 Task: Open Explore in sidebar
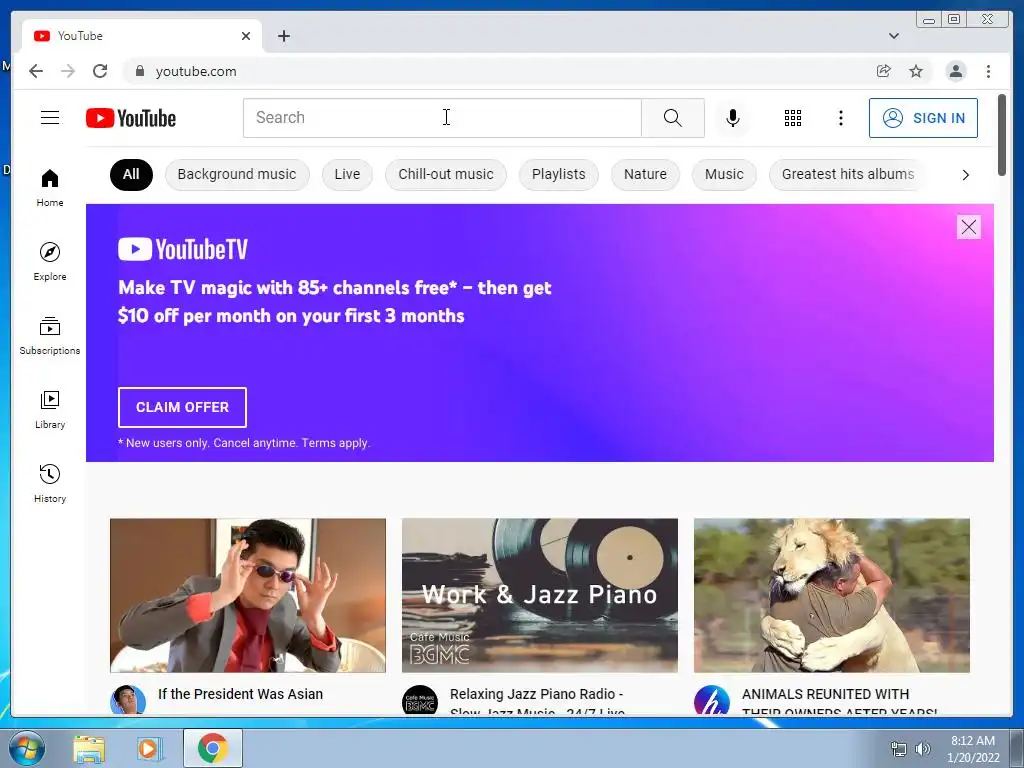[x=50, y=261]
